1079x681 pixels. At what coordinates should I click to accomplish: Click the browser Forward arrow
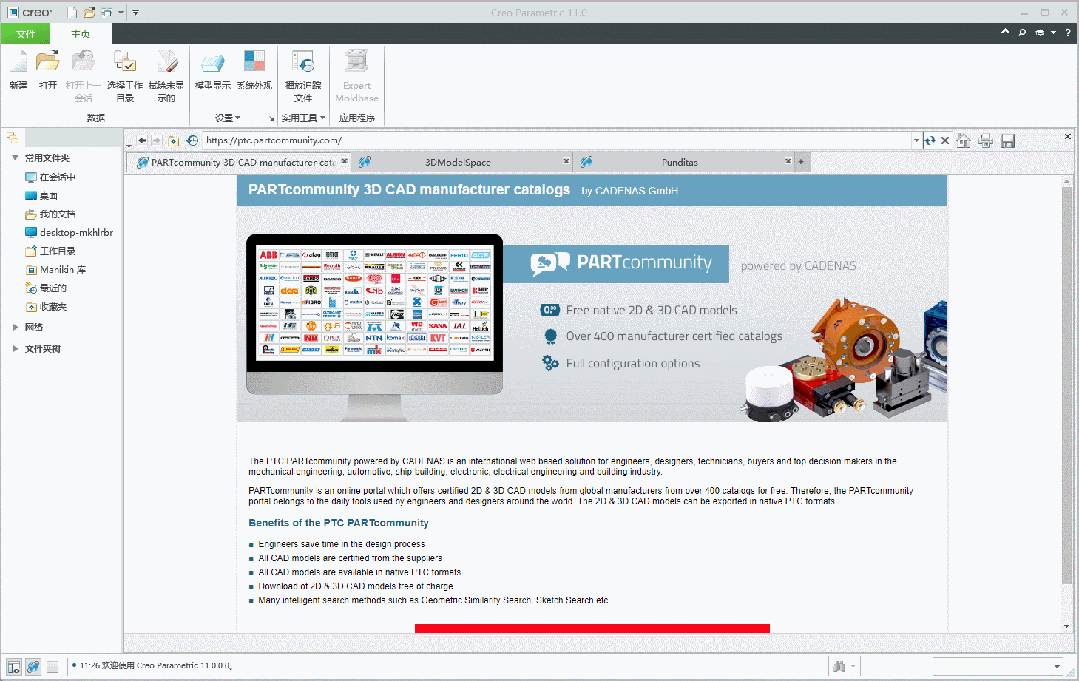click(x=156, y=140)
